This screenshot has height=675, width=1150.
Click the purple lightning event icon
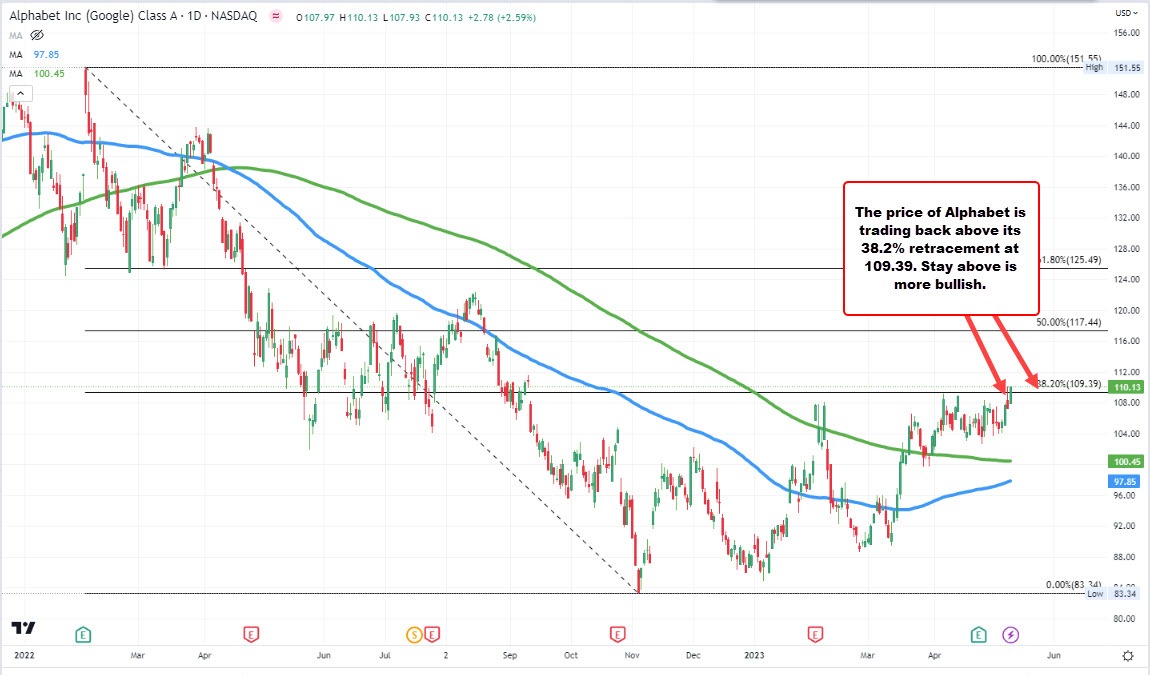[1011, 635]
